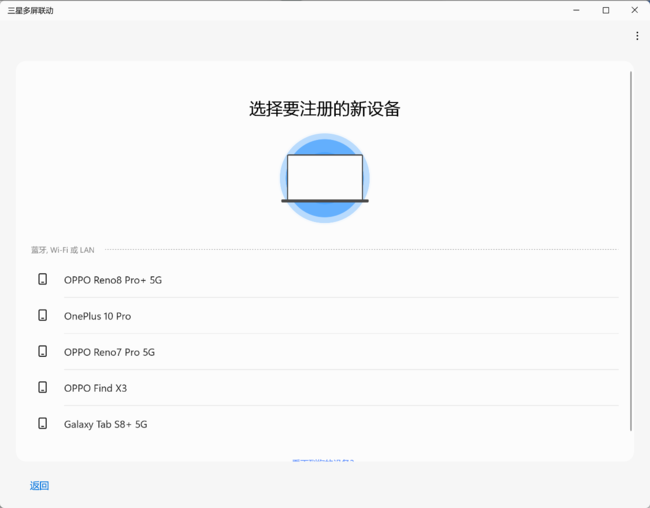Screen dimensions: 650x508
Task: Select the OPPO Find X3 entry
Action: pyautogui.click(x=325, y=388)
